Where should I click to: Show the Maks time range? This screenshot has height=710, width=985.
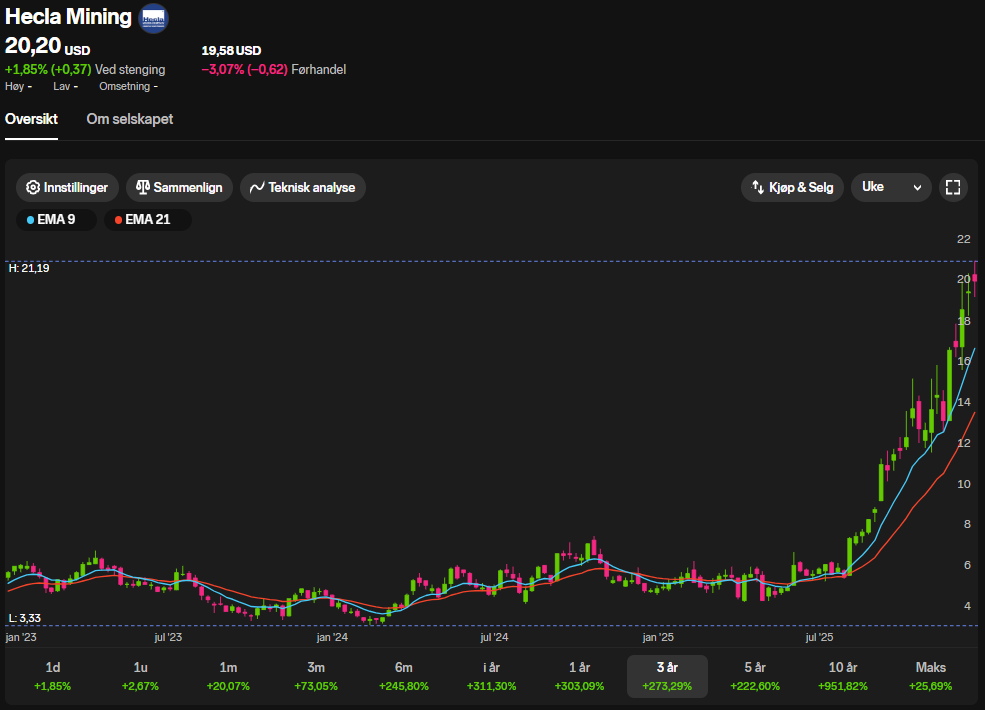point(930,676)
